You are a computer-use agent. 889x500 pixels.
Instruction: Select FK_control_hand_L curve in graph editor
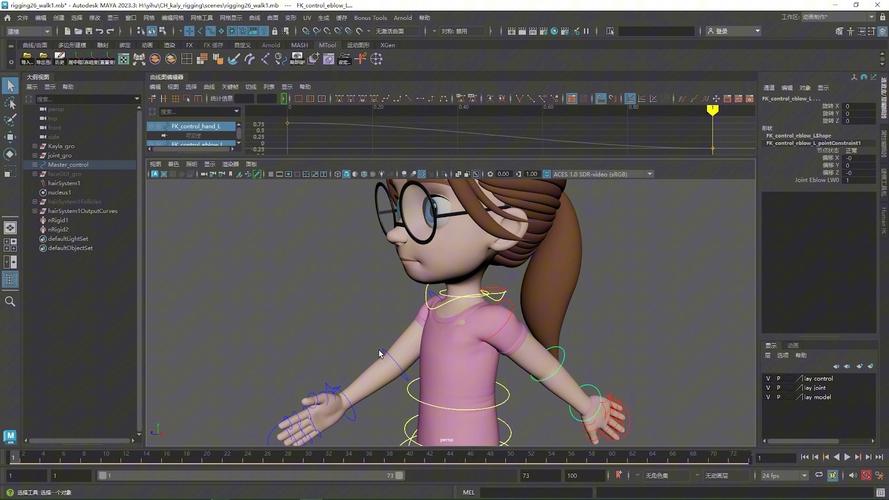click(195, 127)
